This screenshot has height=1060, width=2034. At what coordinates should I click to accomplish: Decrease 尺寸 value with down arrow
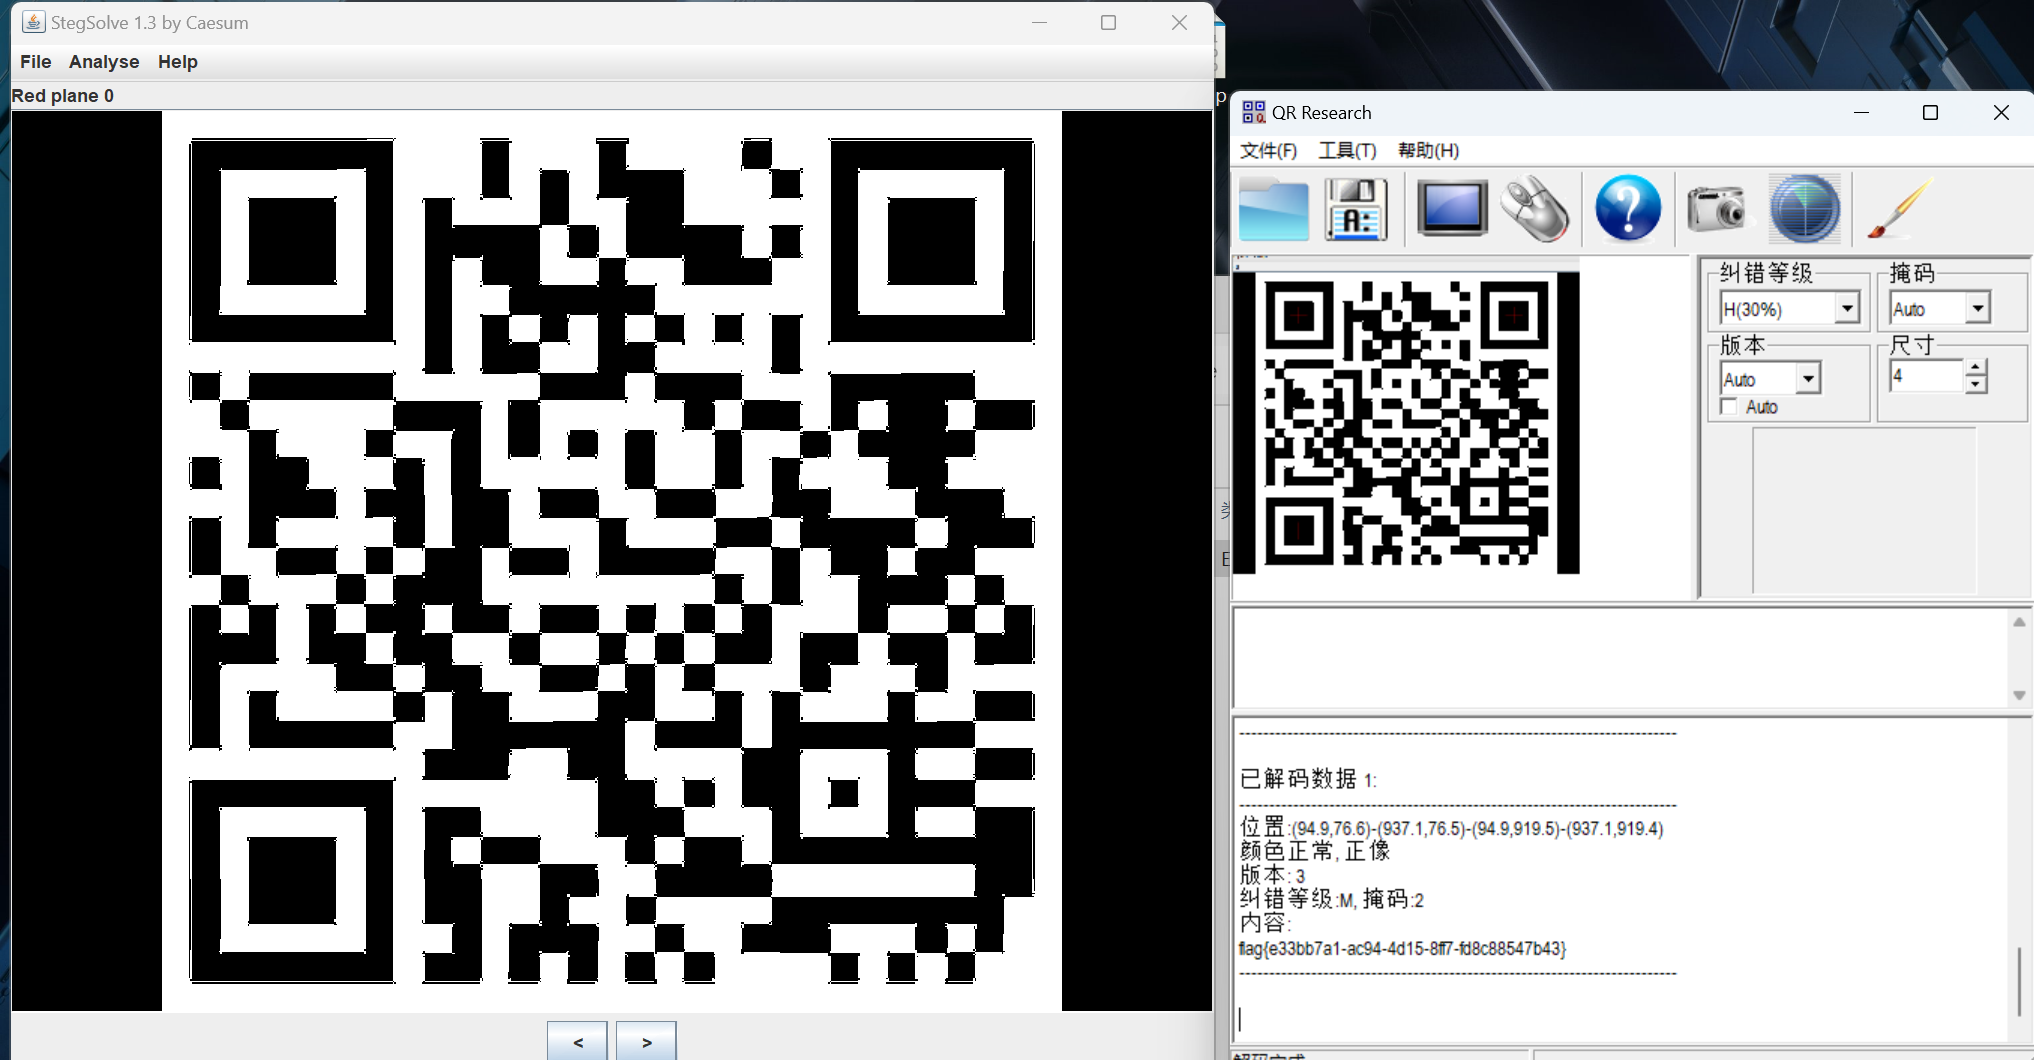tap(1974, 385)
